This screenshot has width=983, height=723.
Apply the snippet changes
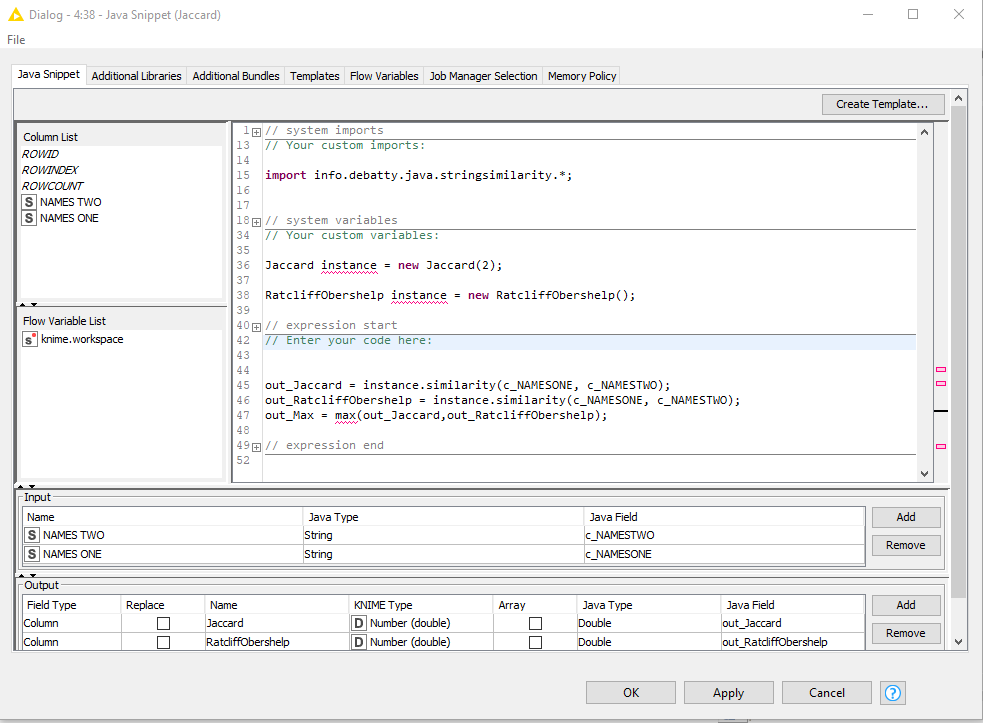click(728, 692)
